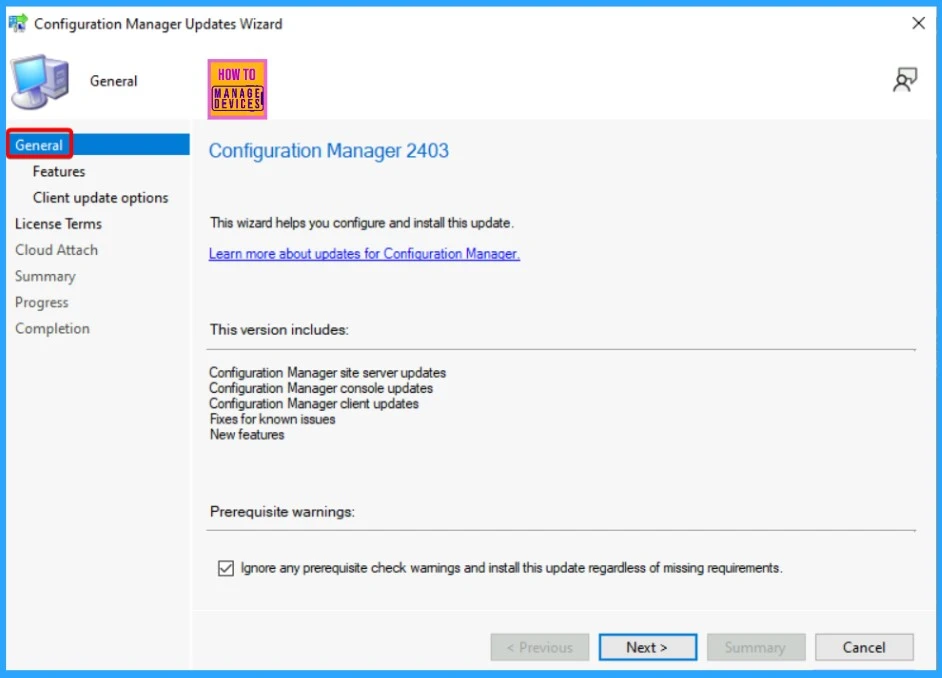
Task: Open the Features wizard step
Action: pyautogui.click(x=59, y=172)
